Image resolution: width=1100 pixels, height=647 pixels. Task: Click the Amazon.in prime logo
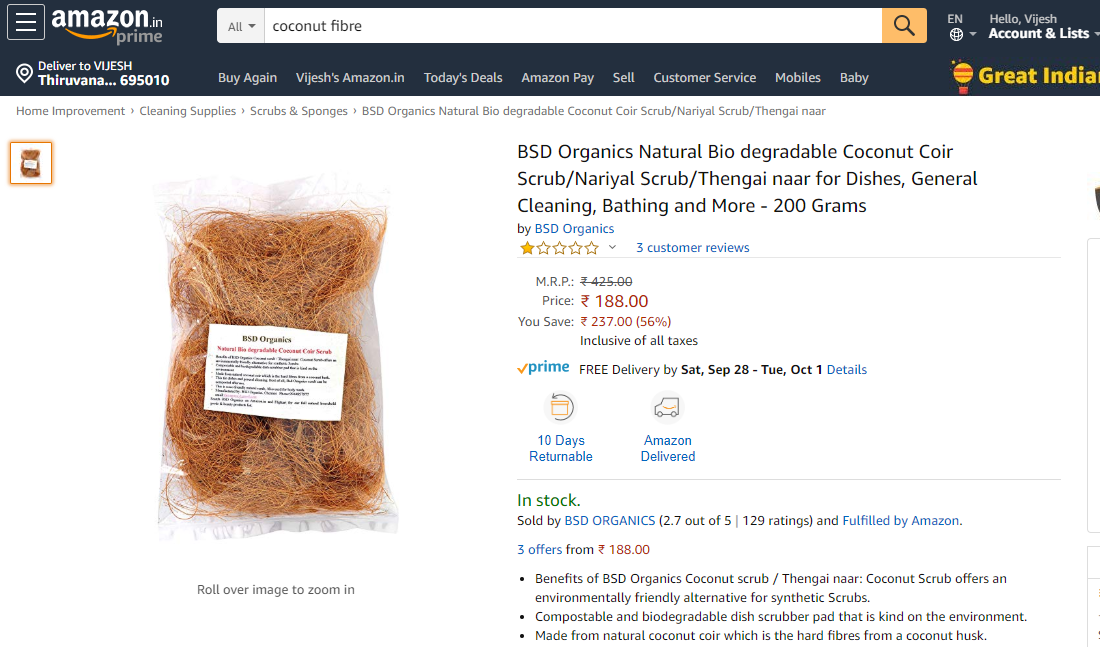[x=107, y=25]
